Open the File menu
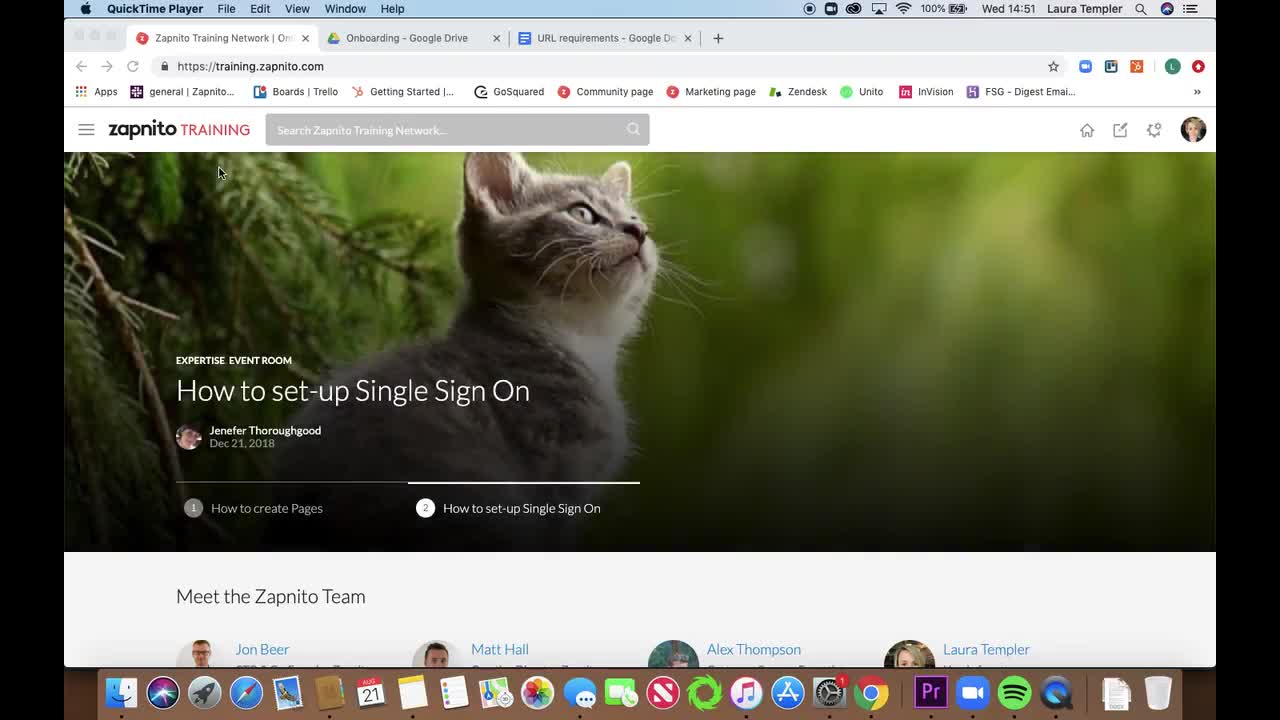Image resolution: width=1280 pixels, height=720 pixels. [x=226, y=9]
